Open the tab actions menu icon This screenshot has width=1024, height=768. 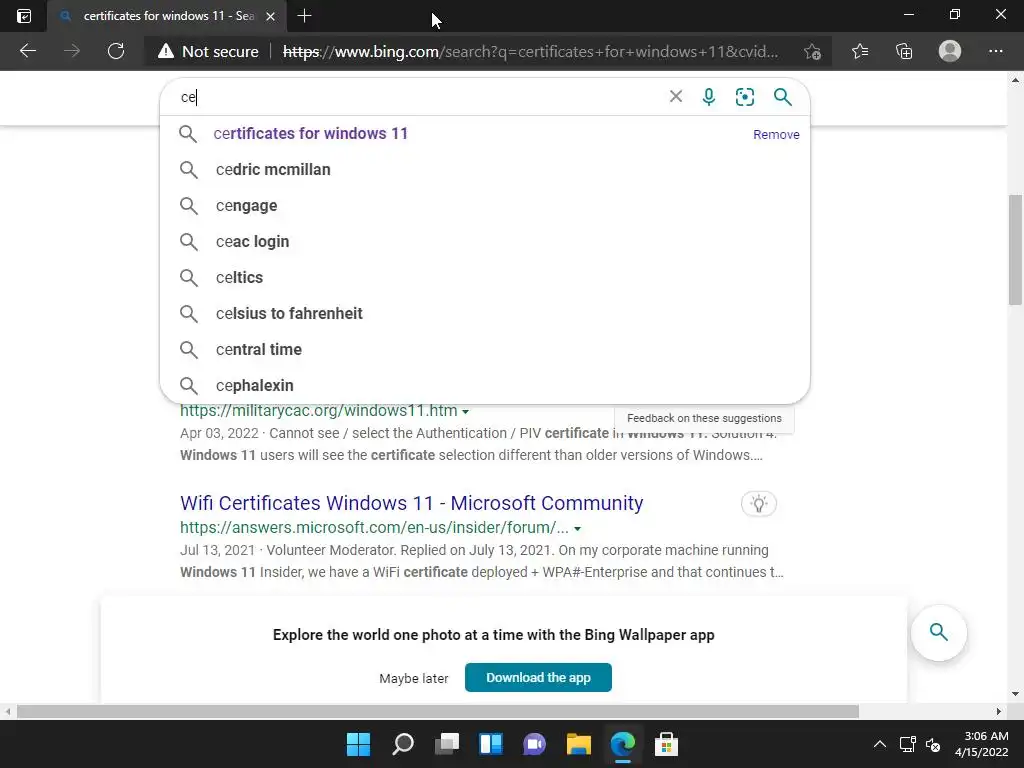tap(24, 16)
